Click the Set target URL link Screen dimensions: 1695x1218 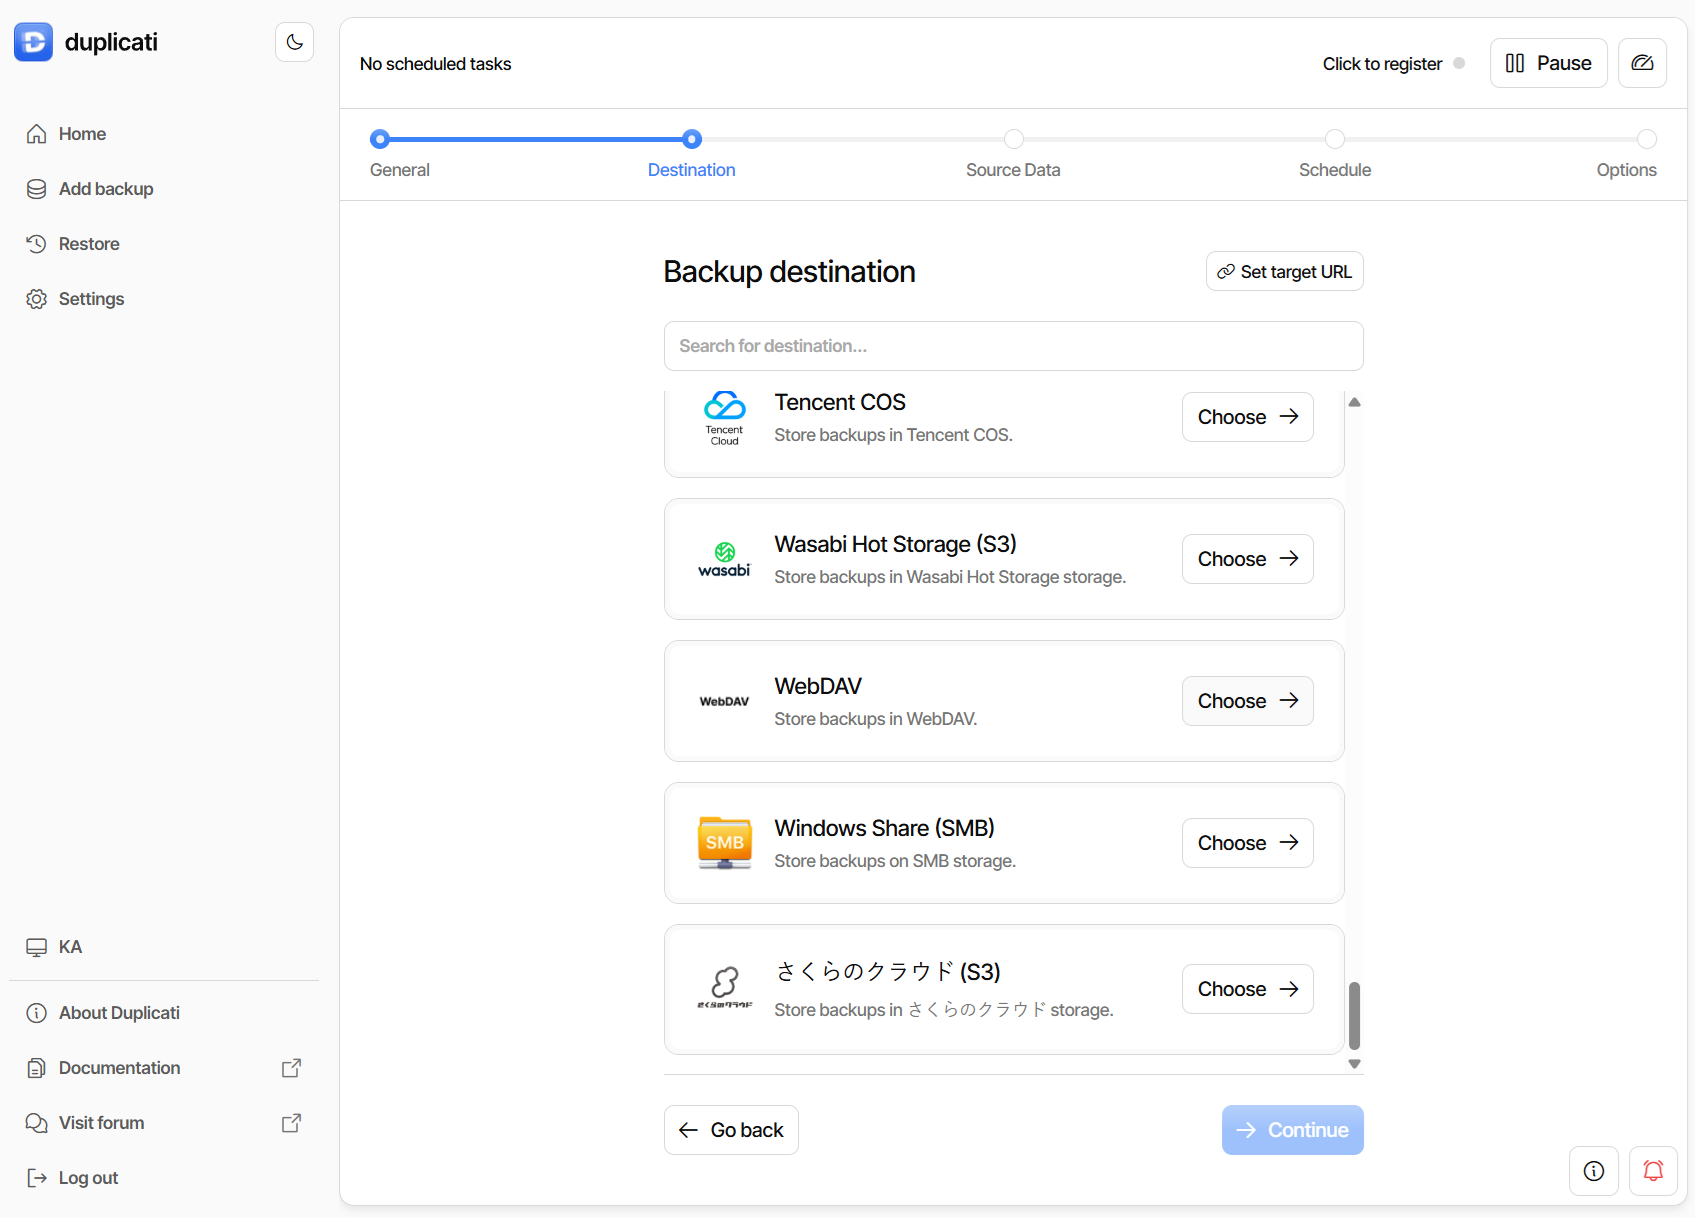1284,271
